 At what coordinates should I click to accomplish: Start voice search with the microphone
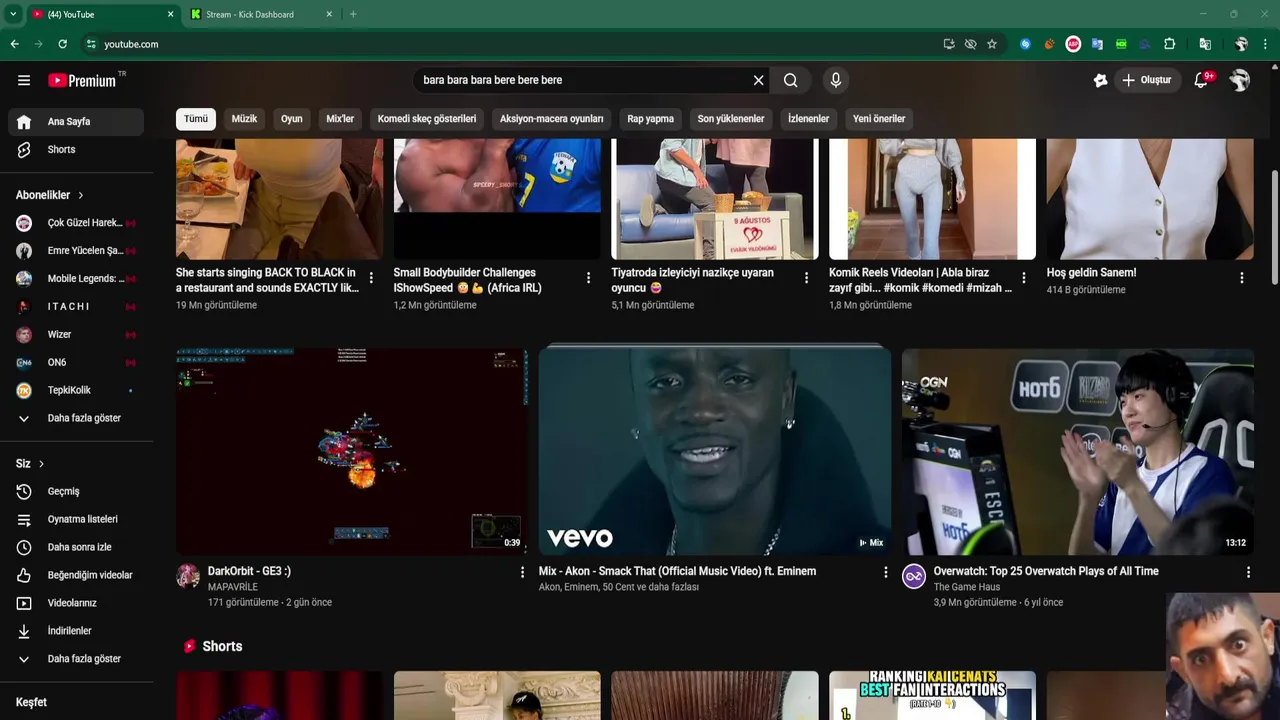[836, 80]
